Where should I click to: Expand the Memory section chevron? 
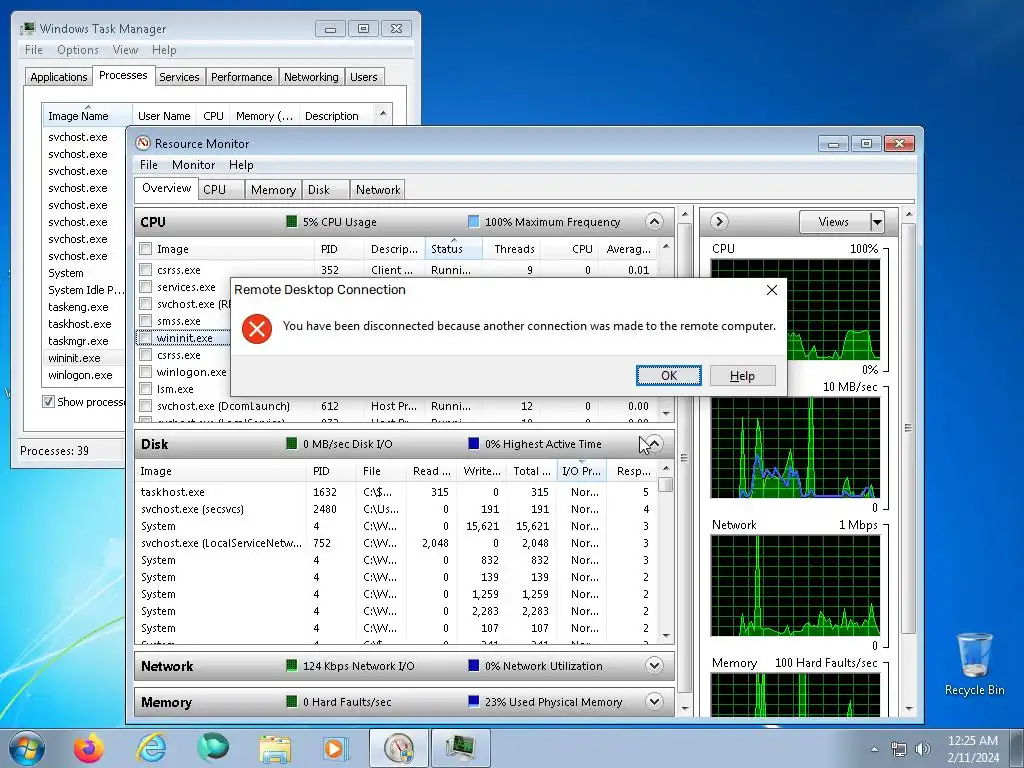654,701
